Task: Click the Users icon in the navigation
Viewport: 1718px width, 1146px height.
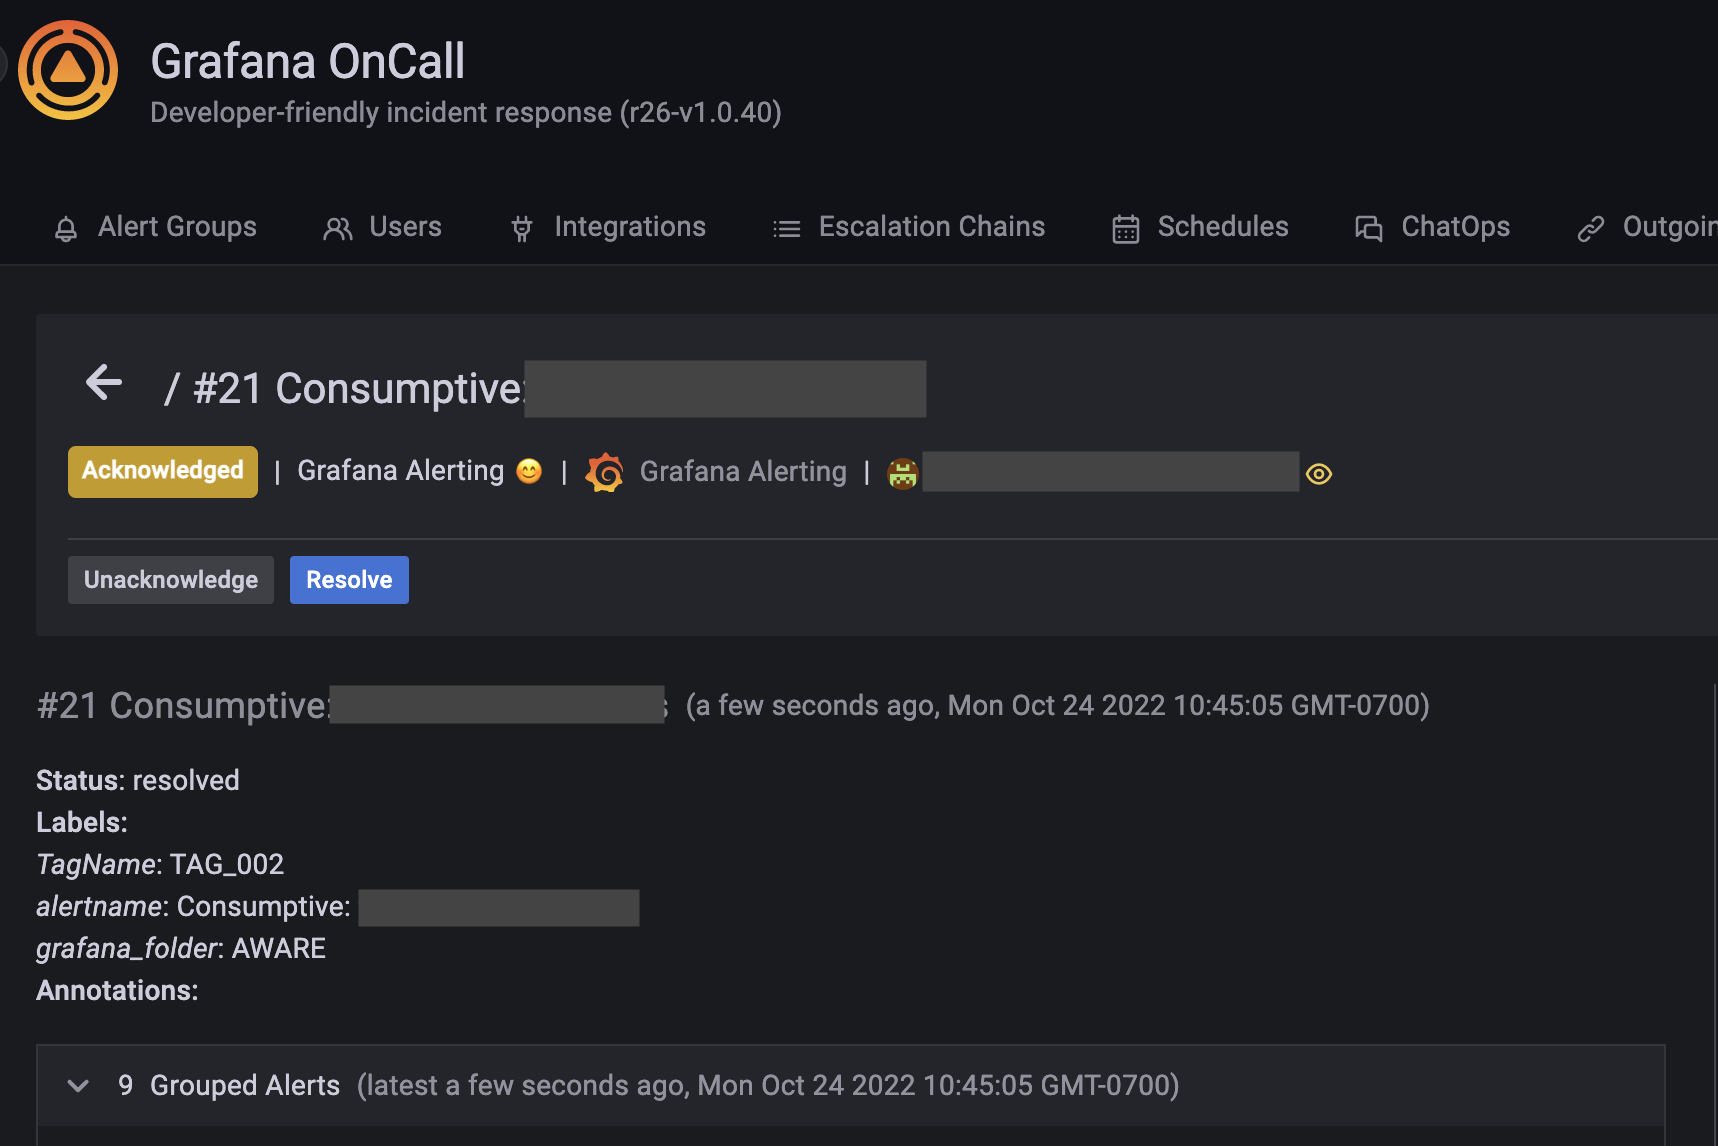Action: click(336, 227)
